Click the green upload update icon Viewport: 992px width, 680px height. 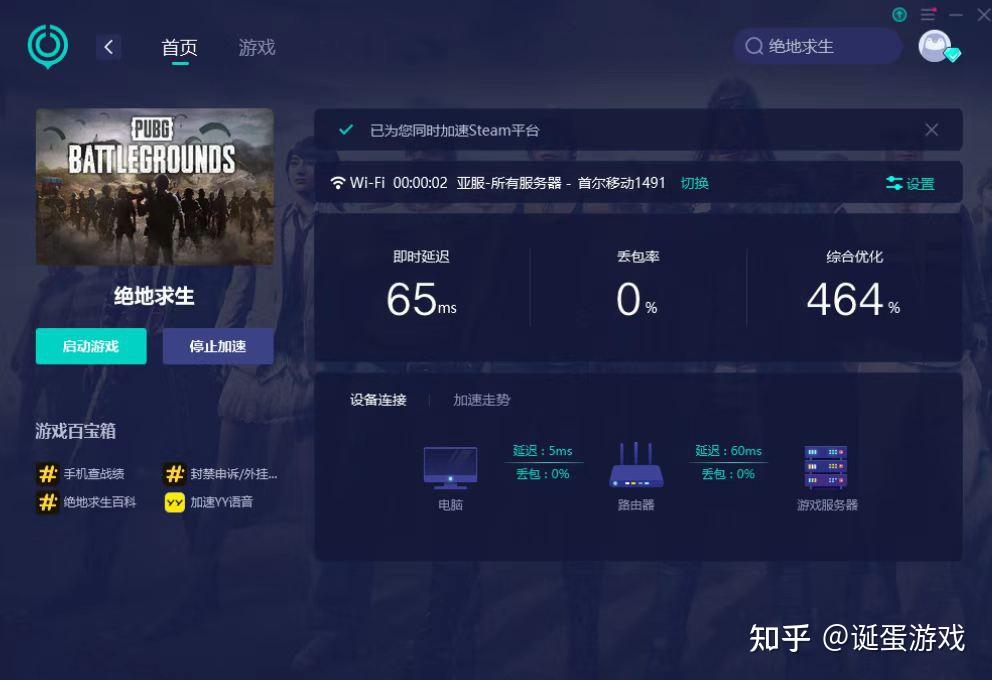click(899, 14)
